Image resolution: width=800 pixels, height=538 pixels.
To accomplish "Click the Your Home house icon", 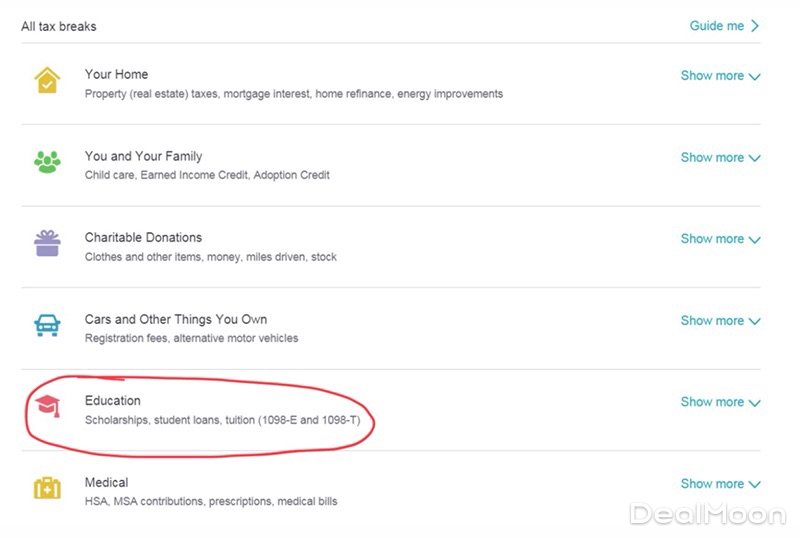I will coord(47,81).
